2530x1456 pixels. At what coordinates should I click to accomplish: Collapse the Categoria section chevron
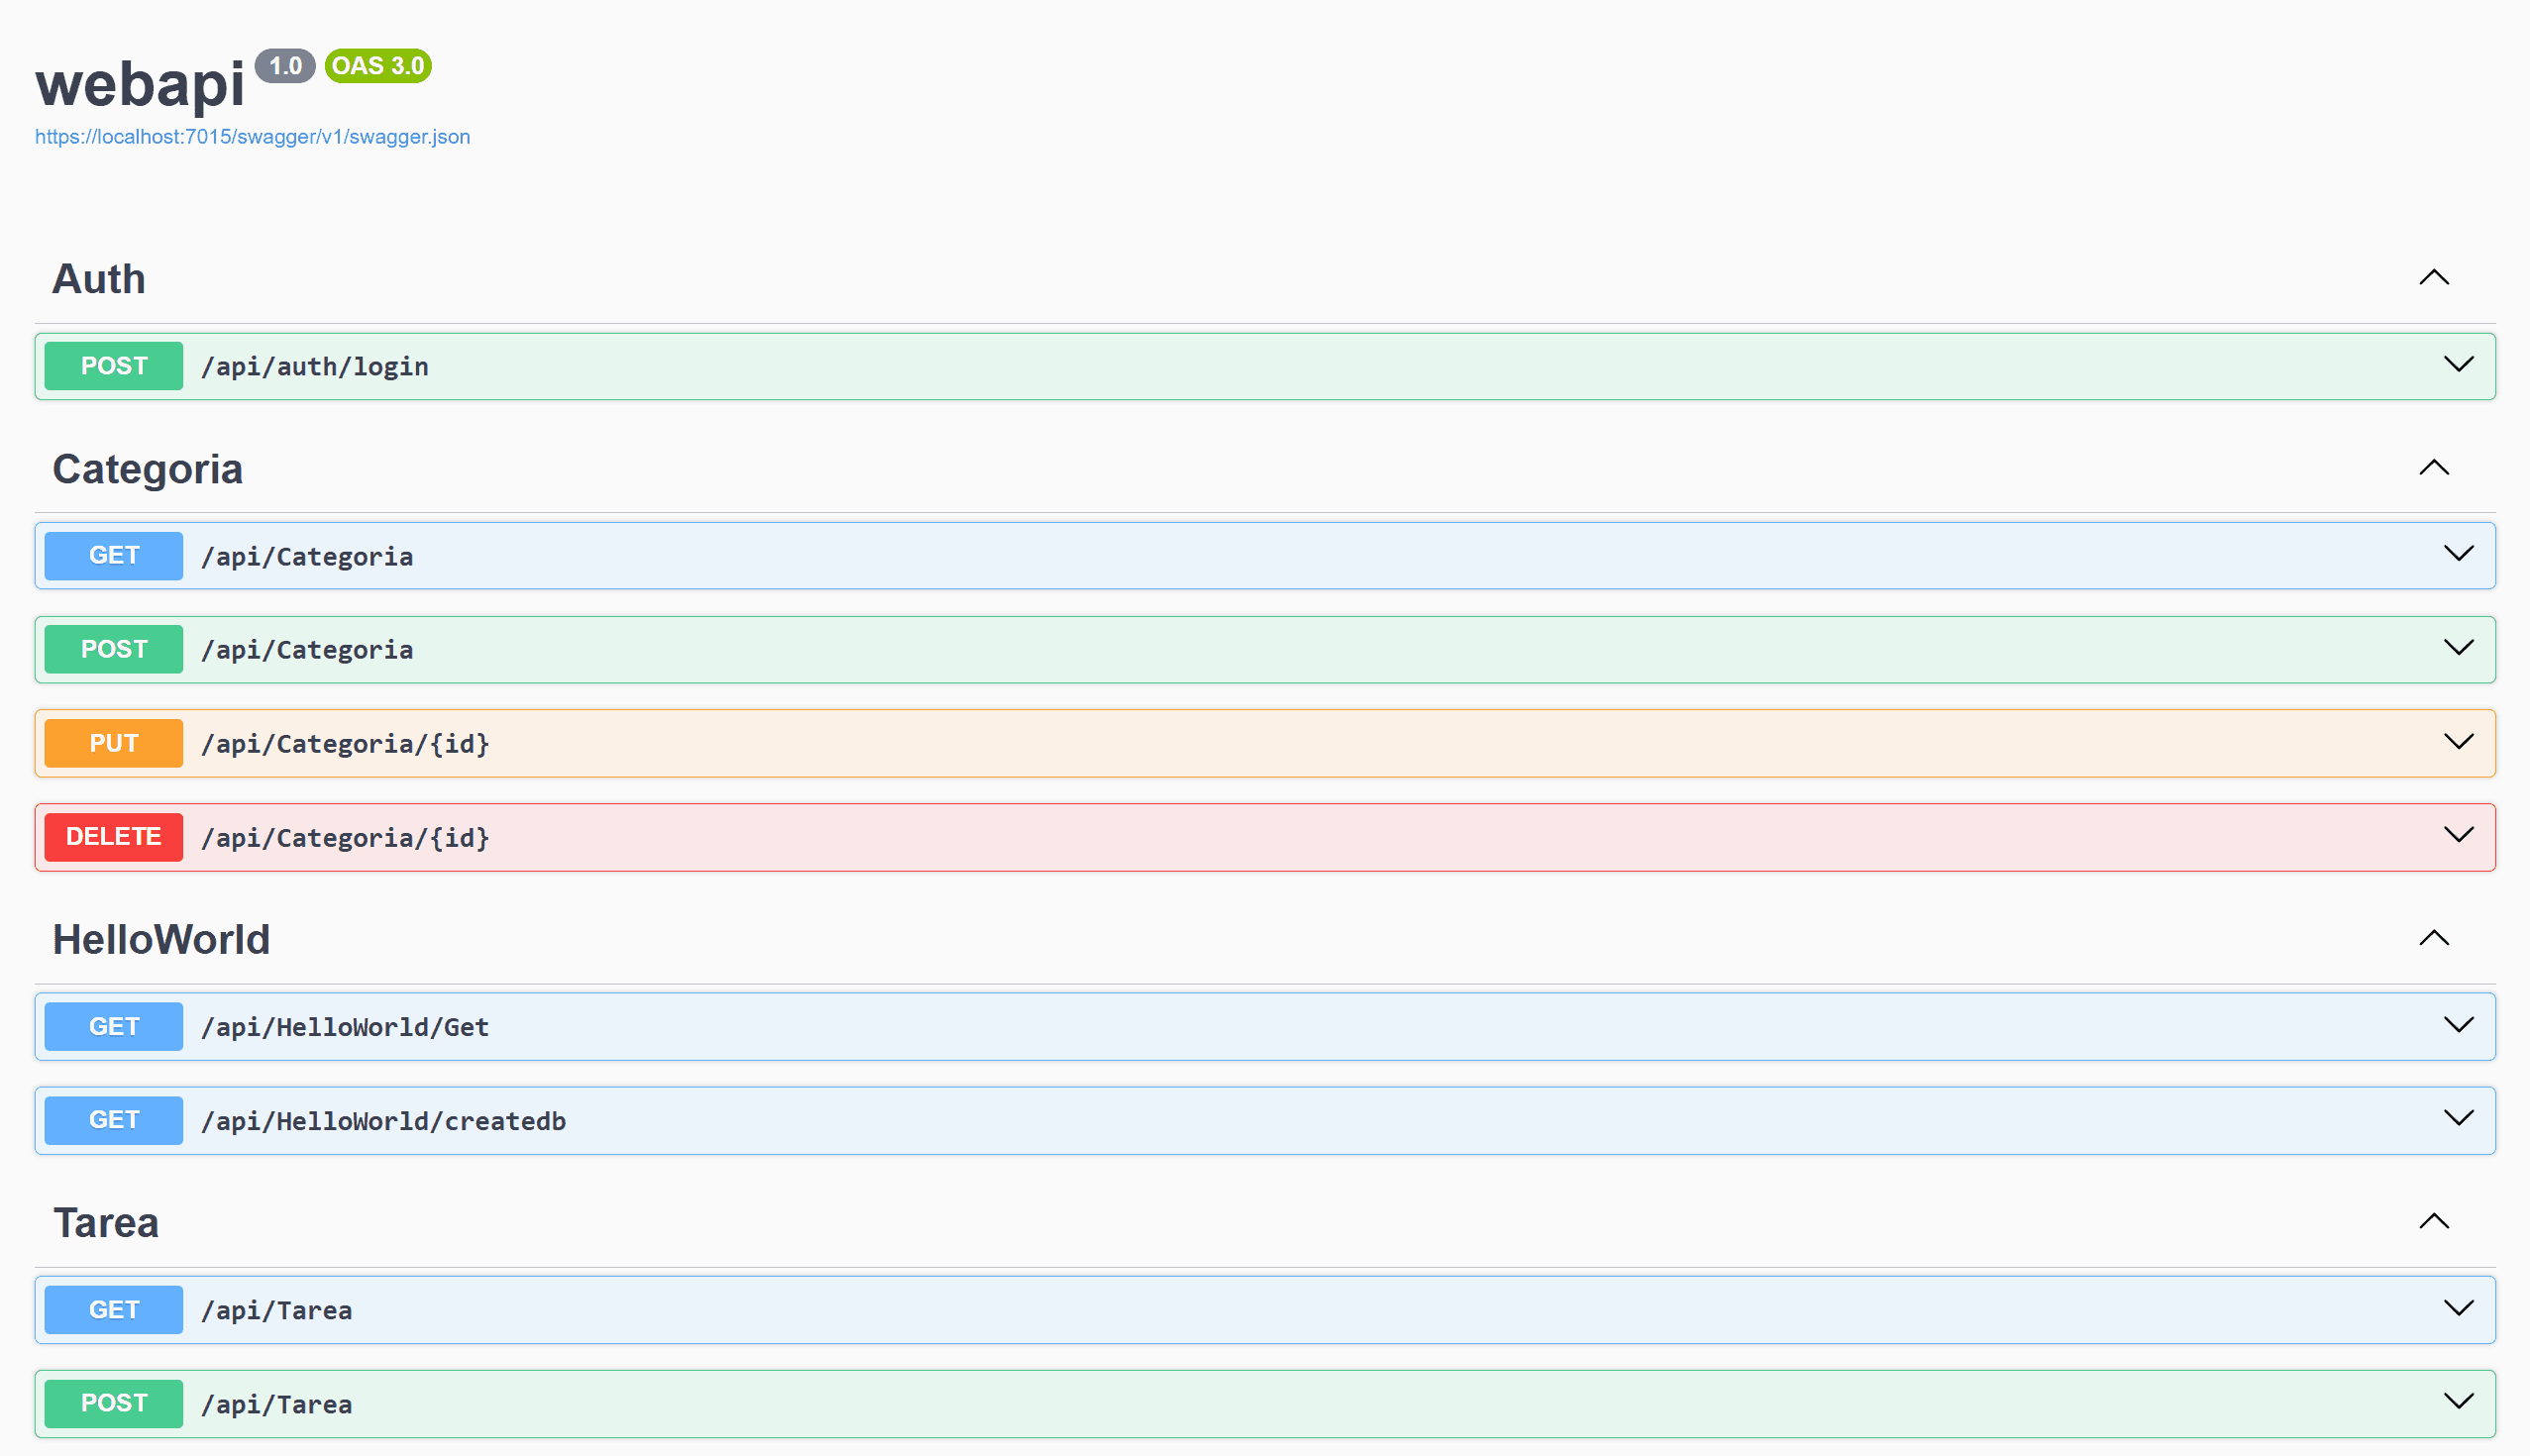point(2434,468)
